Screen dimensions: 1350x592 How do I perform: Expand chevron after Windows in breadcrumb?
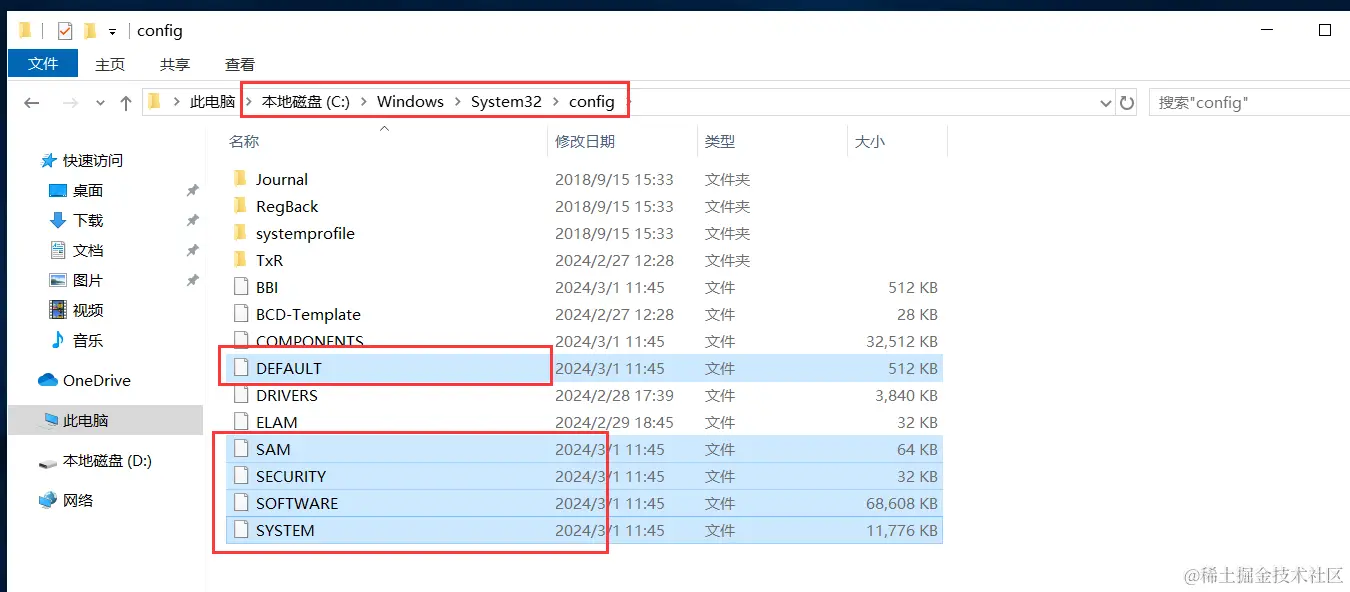[458, 102]
